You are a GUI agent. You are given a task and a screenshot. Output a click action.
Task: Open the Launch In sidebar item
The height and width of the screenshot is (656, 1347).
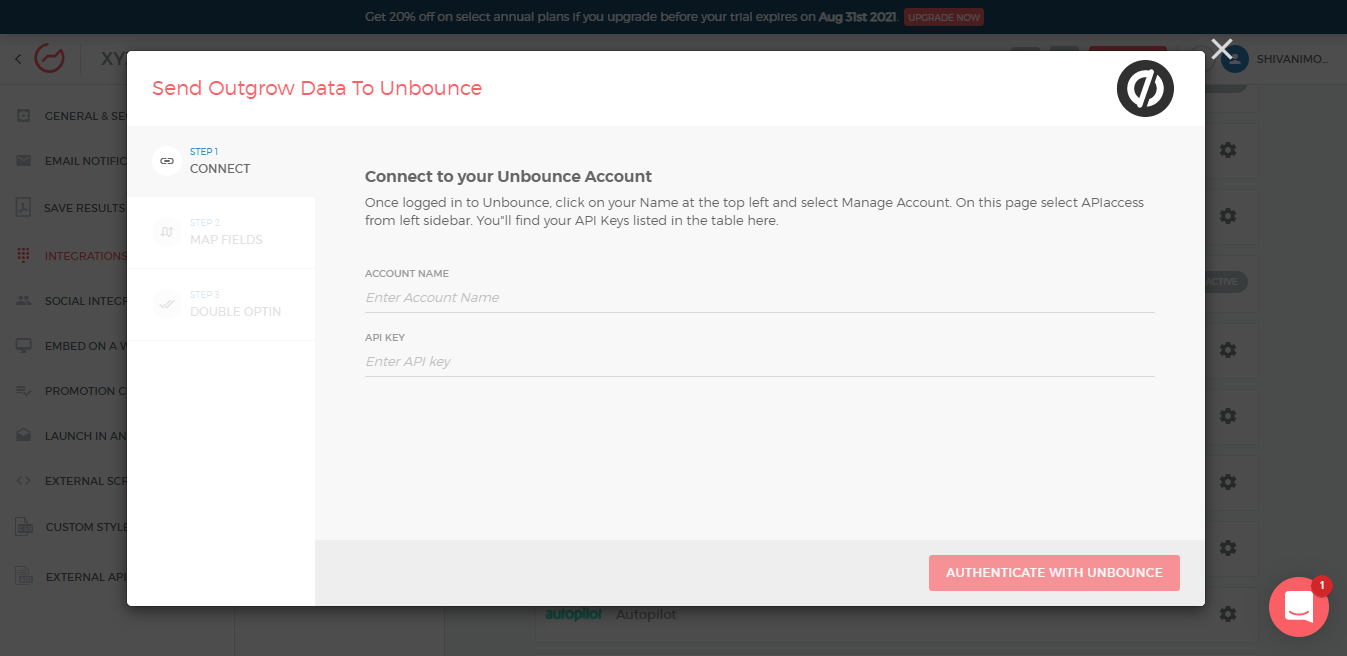[72, 436]
